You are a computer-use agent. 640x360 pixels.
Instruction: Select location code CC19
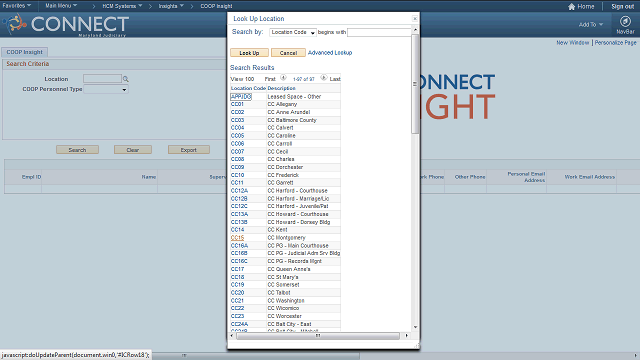click(x=237, y=285)
